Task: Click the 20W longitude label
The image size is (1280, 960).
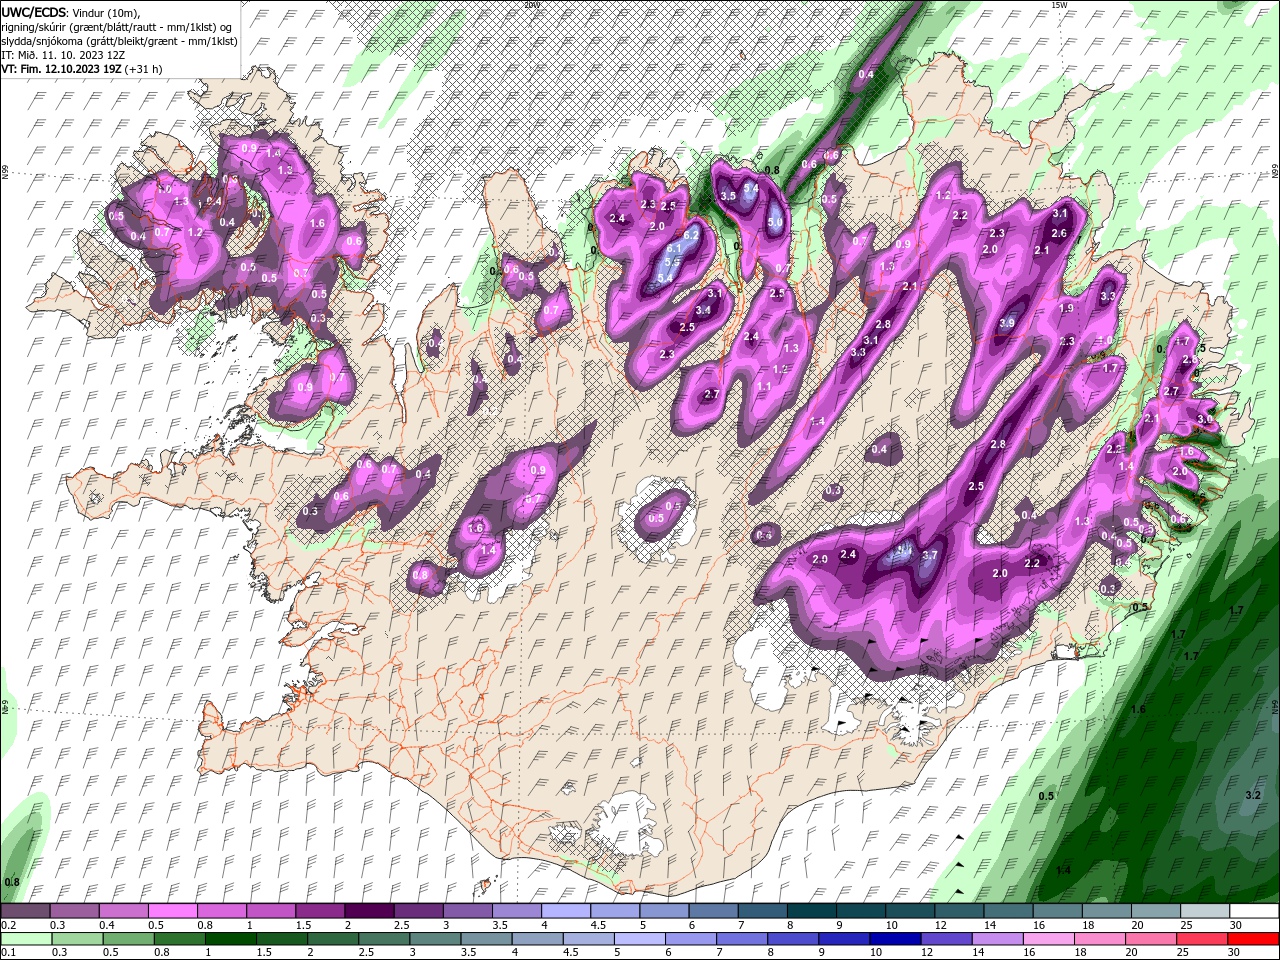Action: 531,5
